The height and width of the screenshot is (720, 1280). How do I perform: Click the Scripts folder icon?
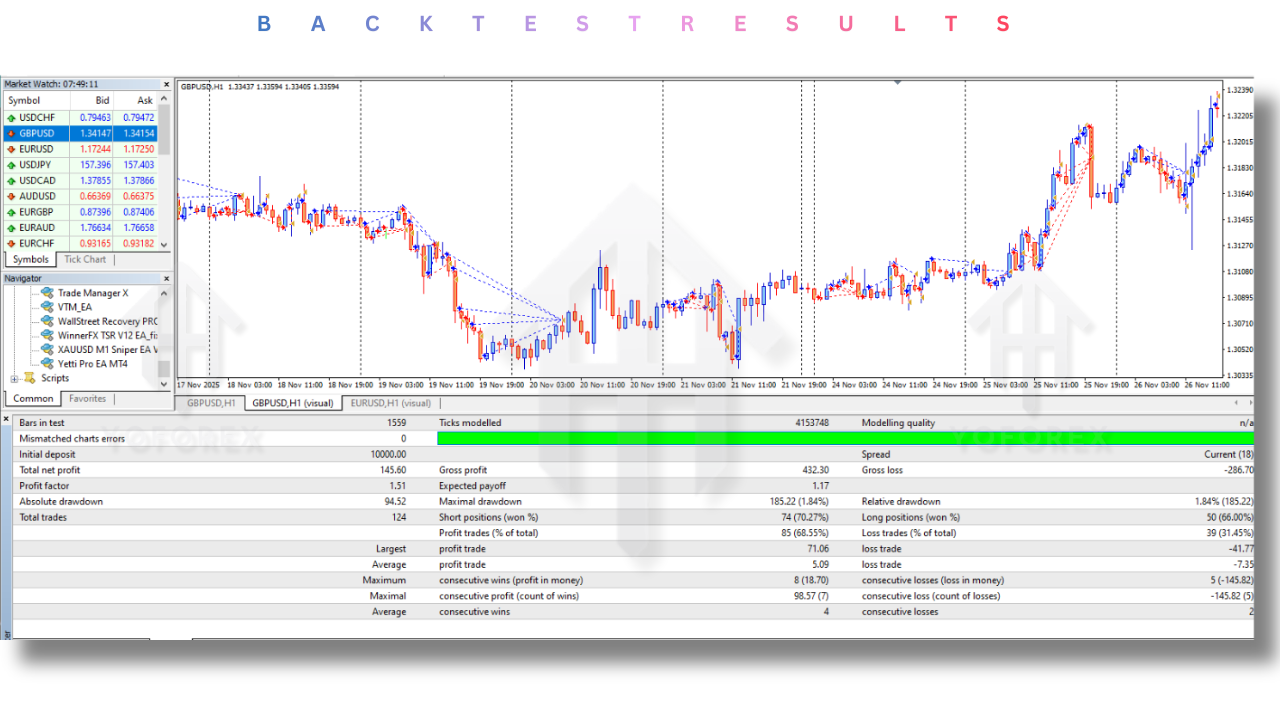pos(30,378)
